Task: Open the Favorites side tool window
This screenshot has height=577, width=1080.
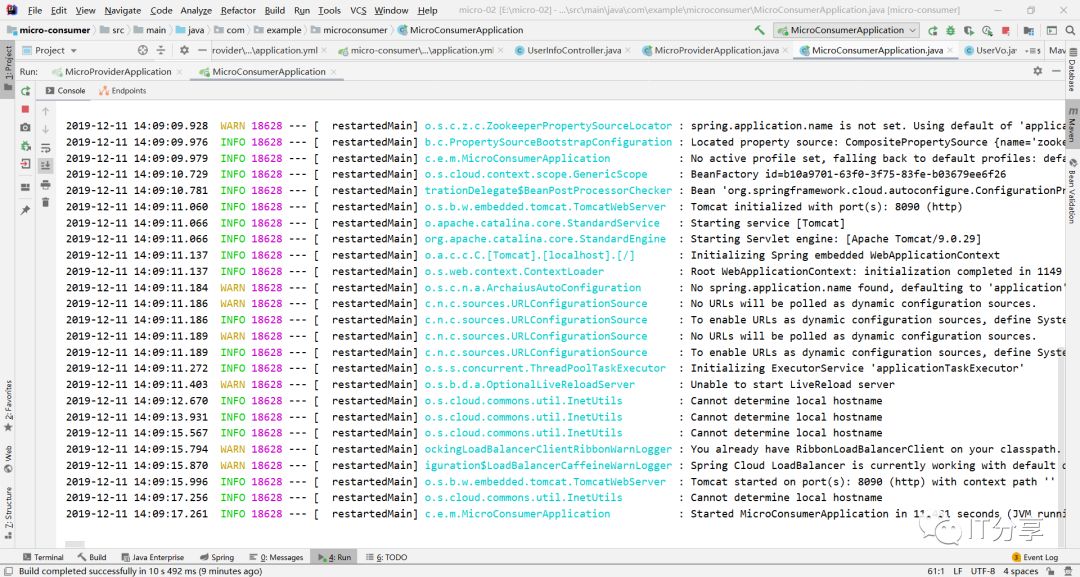Action: tap(8, 405)
